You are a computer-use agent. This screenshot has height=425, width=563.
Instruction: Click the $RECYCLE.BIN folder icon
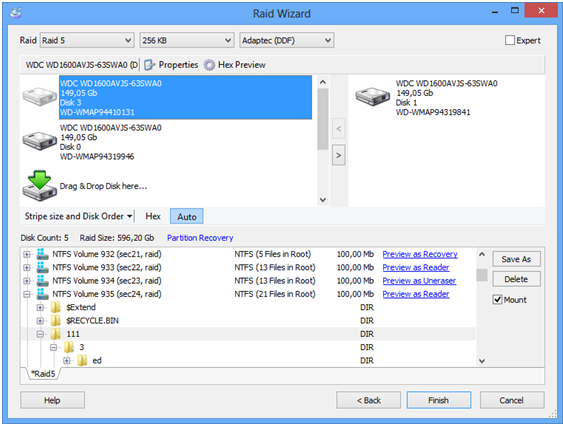(56, 321)
